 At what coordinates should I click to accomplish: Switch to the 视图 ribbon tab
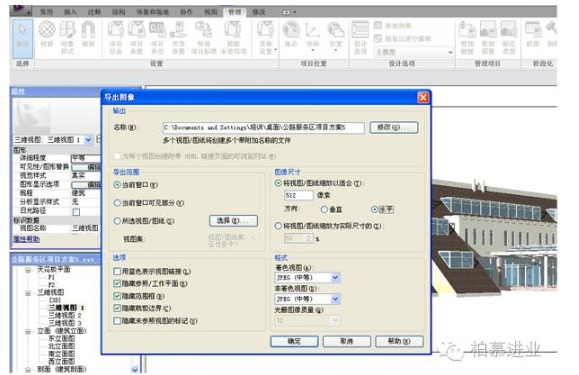[211, 12]
